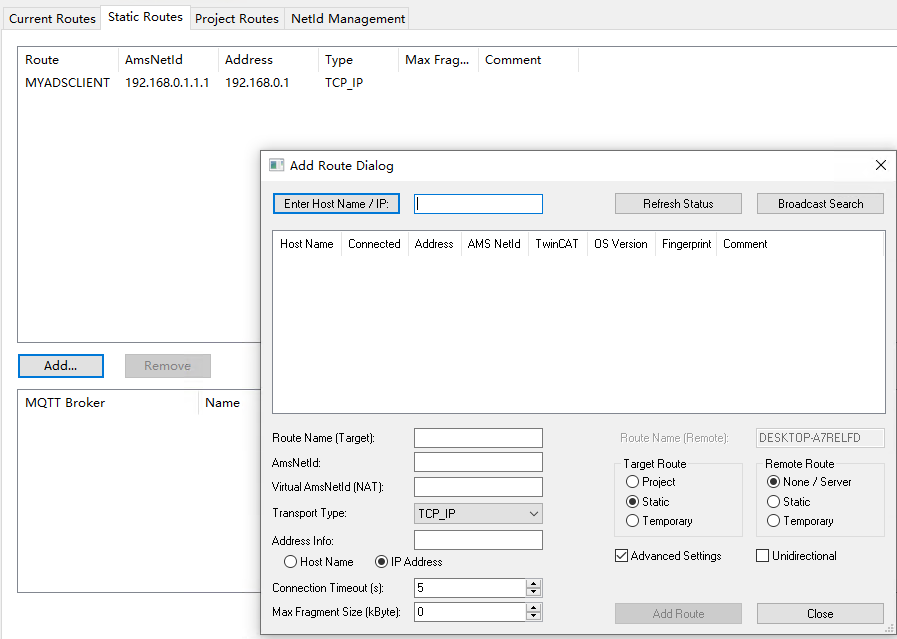Click the Refresh Status button
Image resolution: width=897 pixels, height=639 pixels.
(x=678, y=204)
